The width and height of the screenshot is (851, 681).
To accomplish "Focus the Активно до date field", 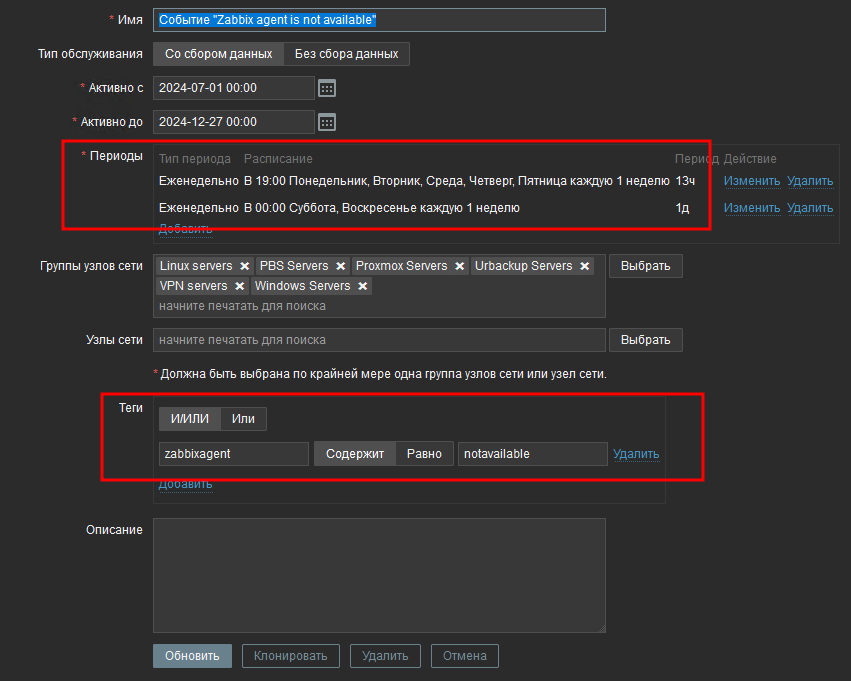I will (x=234, y=122).
